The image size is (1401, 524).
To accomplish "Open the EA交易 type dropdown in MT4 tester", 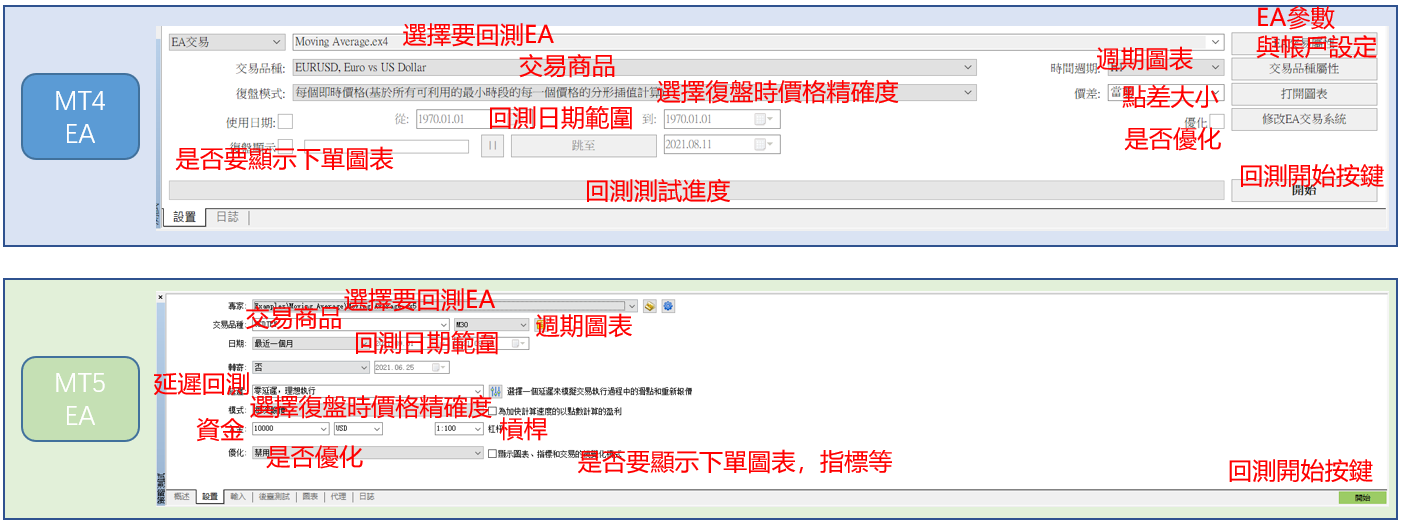I will [227, 43].
